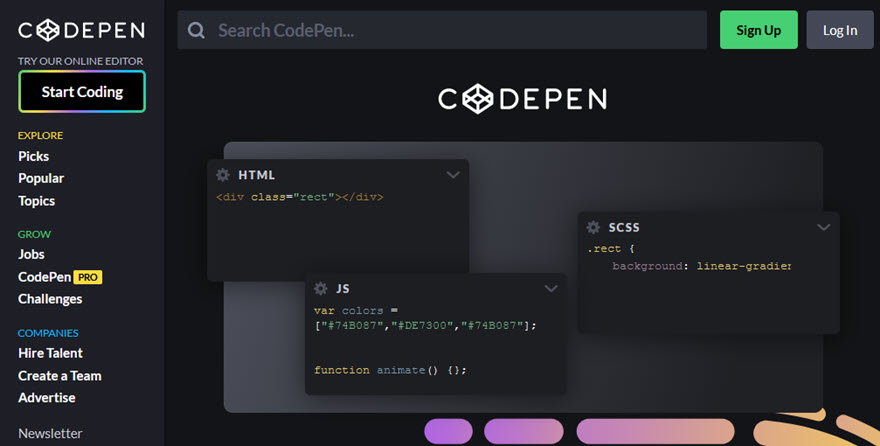Viewport: 880px width, 446px height.
Task: Open the JS panel settings gear
Action: pyautogui.click(x=320, y=288)
